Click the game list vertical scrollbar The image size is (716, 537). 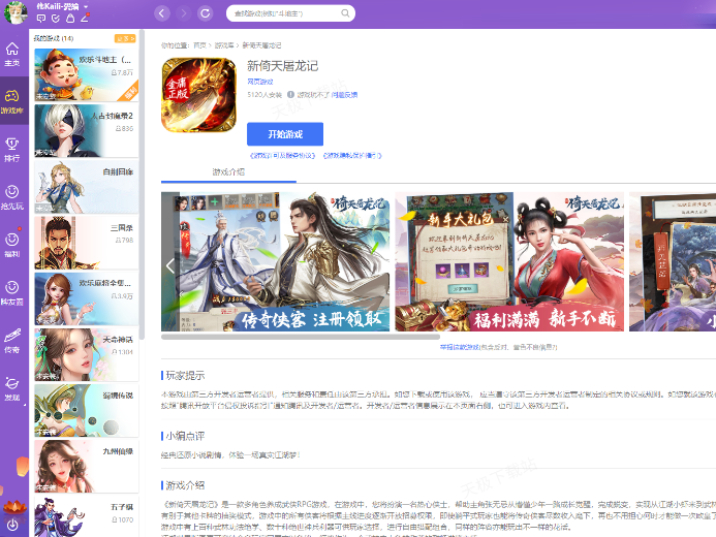[x=142, y=184]
